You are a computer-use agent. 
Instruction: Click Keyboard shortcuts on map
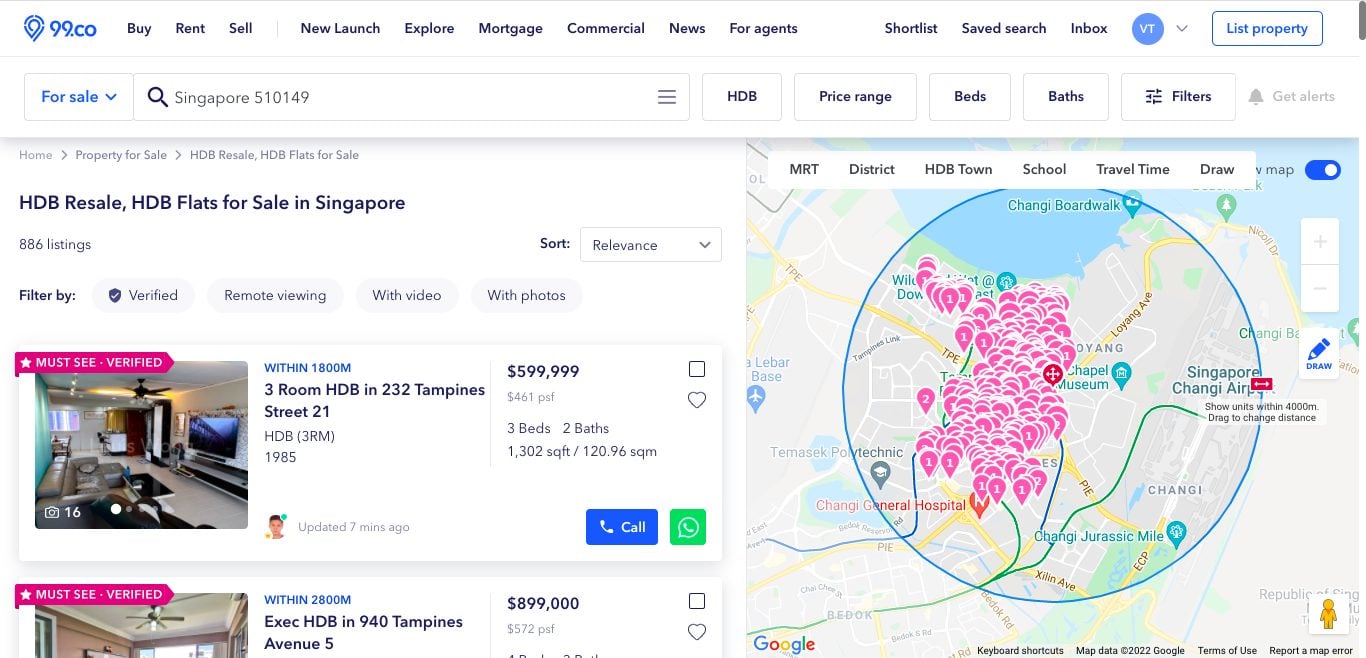[x=1020, y=650]
